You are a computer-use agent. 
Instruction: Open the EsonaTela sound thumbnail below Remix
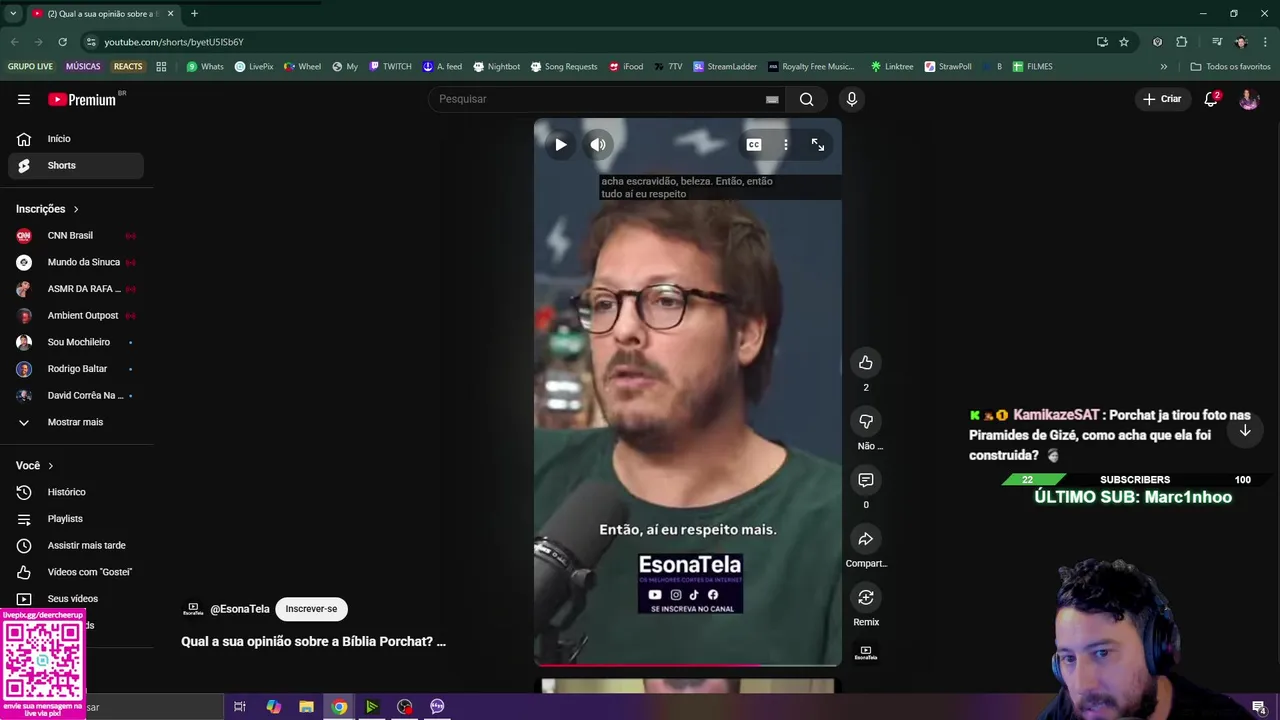(866, 652)
